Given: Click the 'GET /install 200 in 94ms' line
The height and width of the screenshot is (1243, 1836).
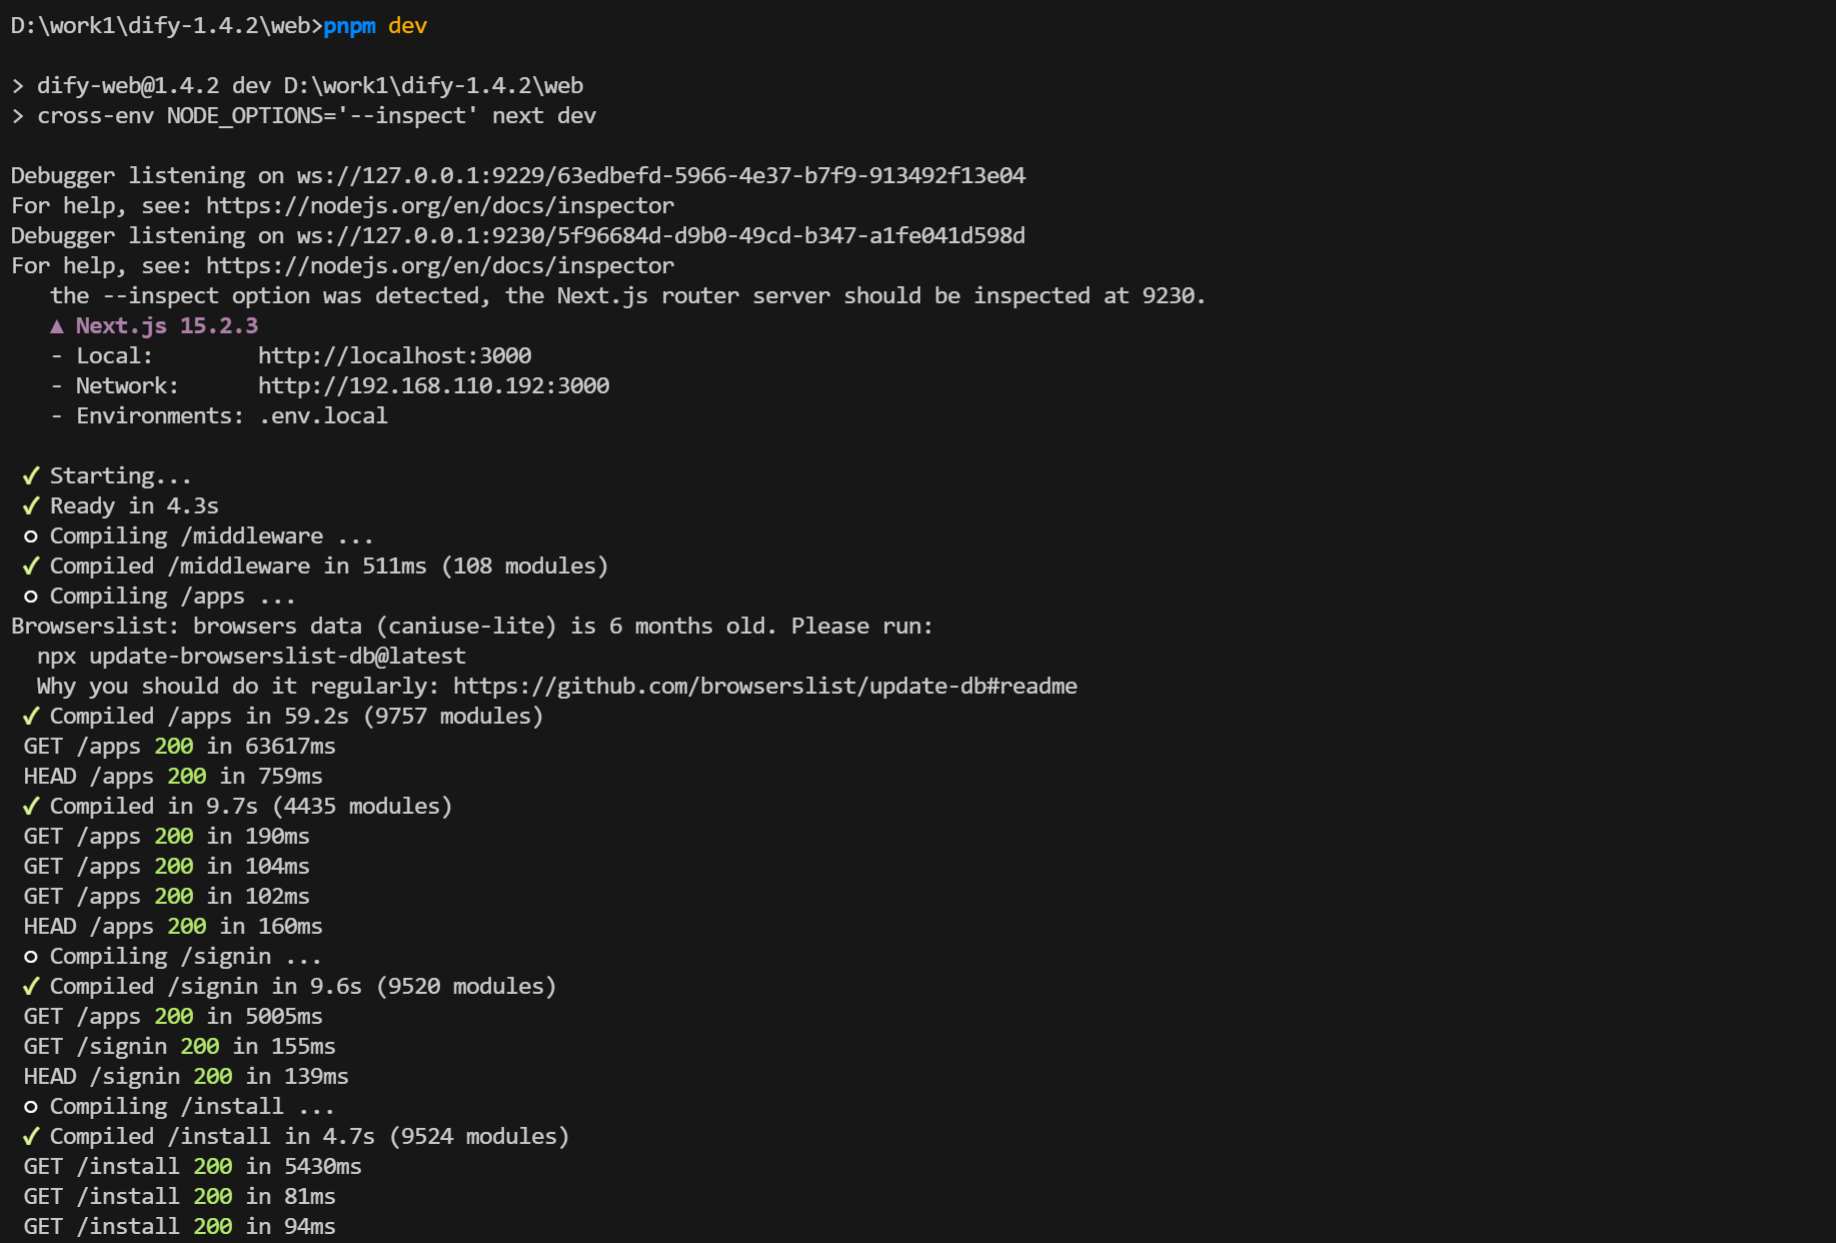Looking at the screenshot, I should coord(180,1226).
